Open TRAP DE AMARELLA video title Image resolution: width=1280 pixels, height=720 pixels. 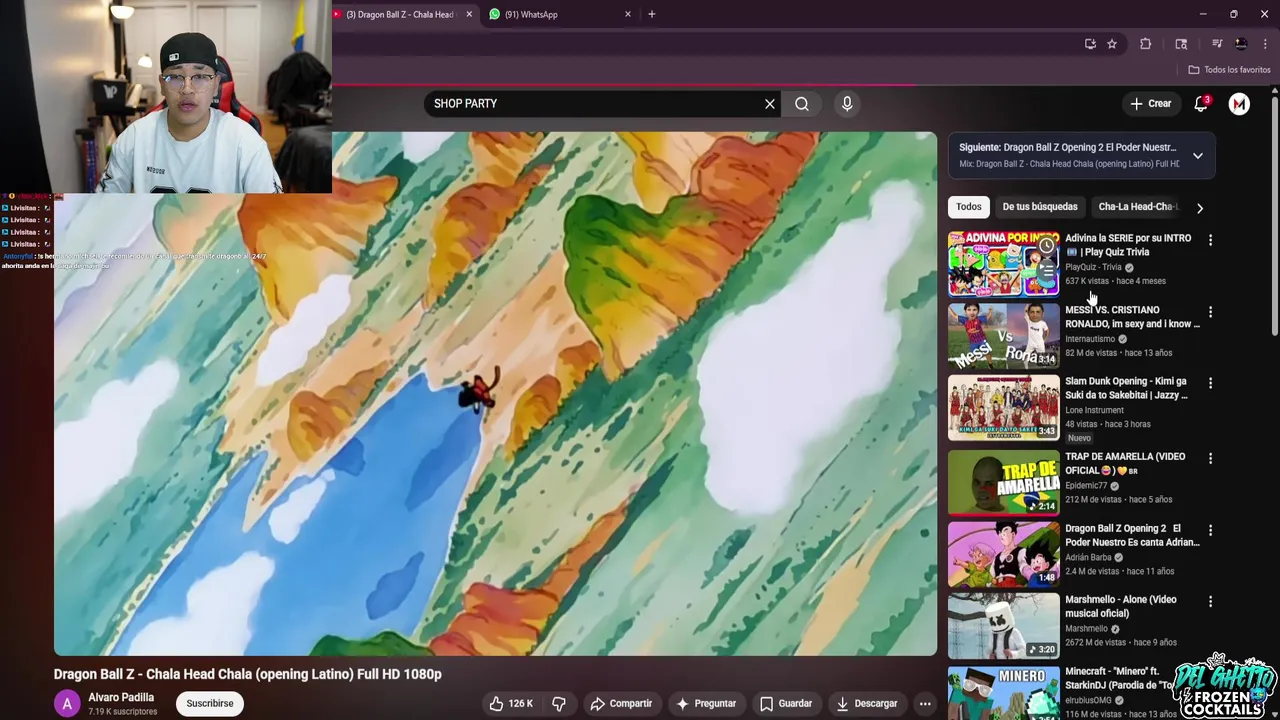[1125, 463]
